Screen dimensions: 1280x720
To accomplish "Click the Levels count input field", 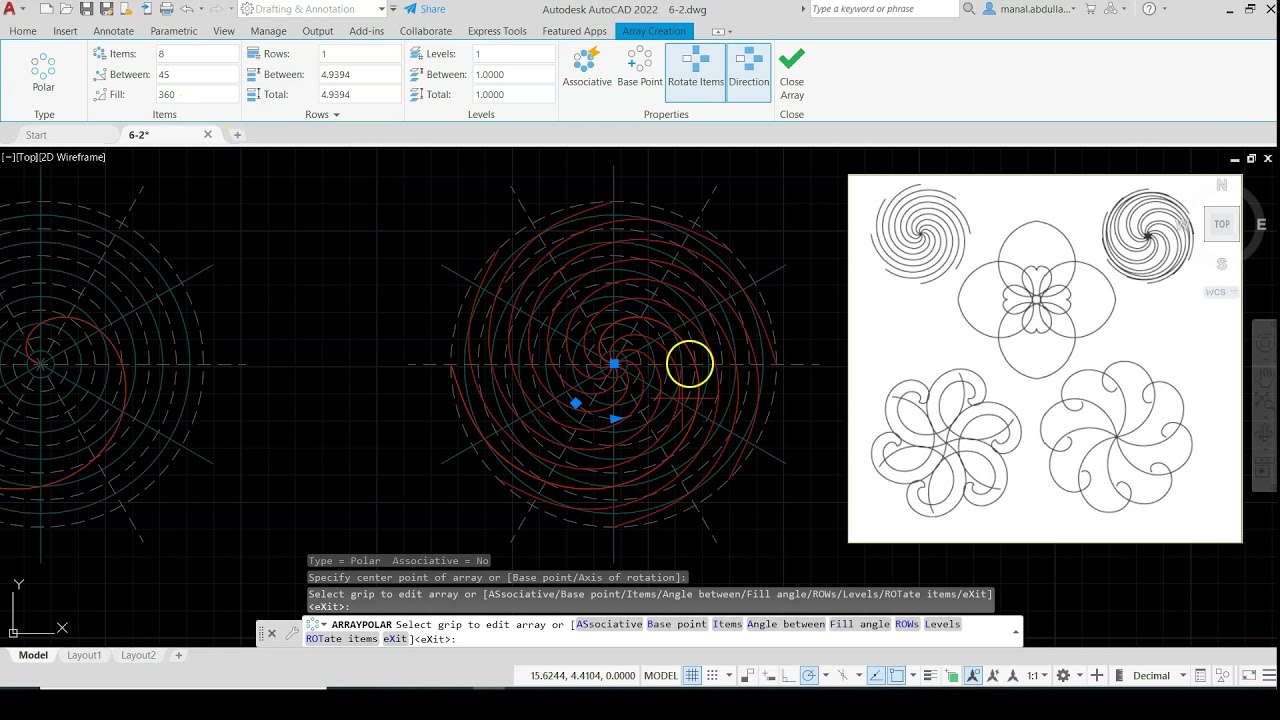I will click(513, 54).
